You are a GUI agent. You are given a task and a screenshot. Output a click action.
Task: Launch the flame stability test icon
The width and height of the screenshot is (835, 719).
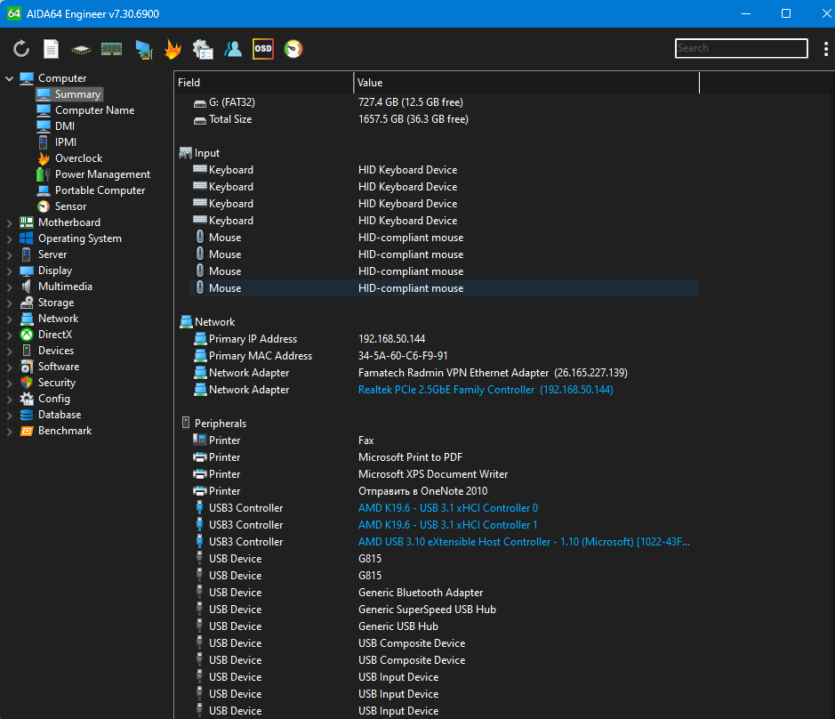[x=173, y=49]
